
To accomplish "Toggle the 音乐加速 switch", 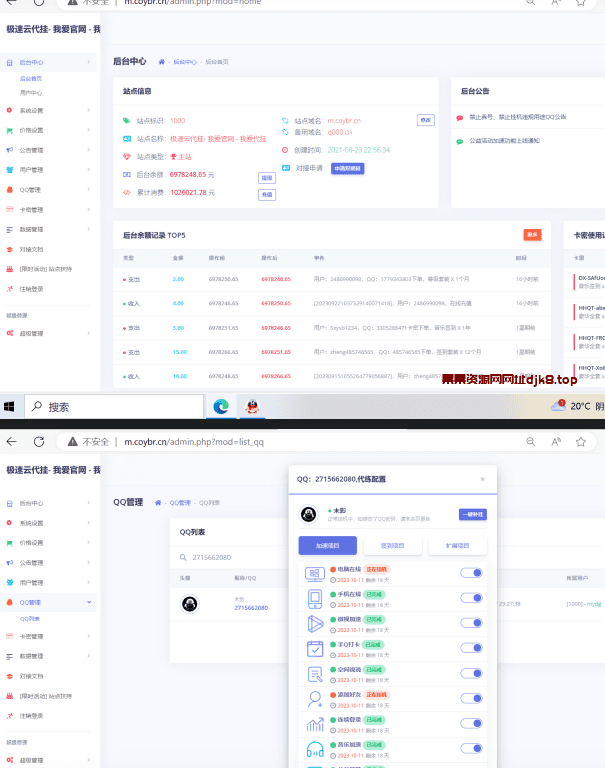I will click(x=471, y=748).
